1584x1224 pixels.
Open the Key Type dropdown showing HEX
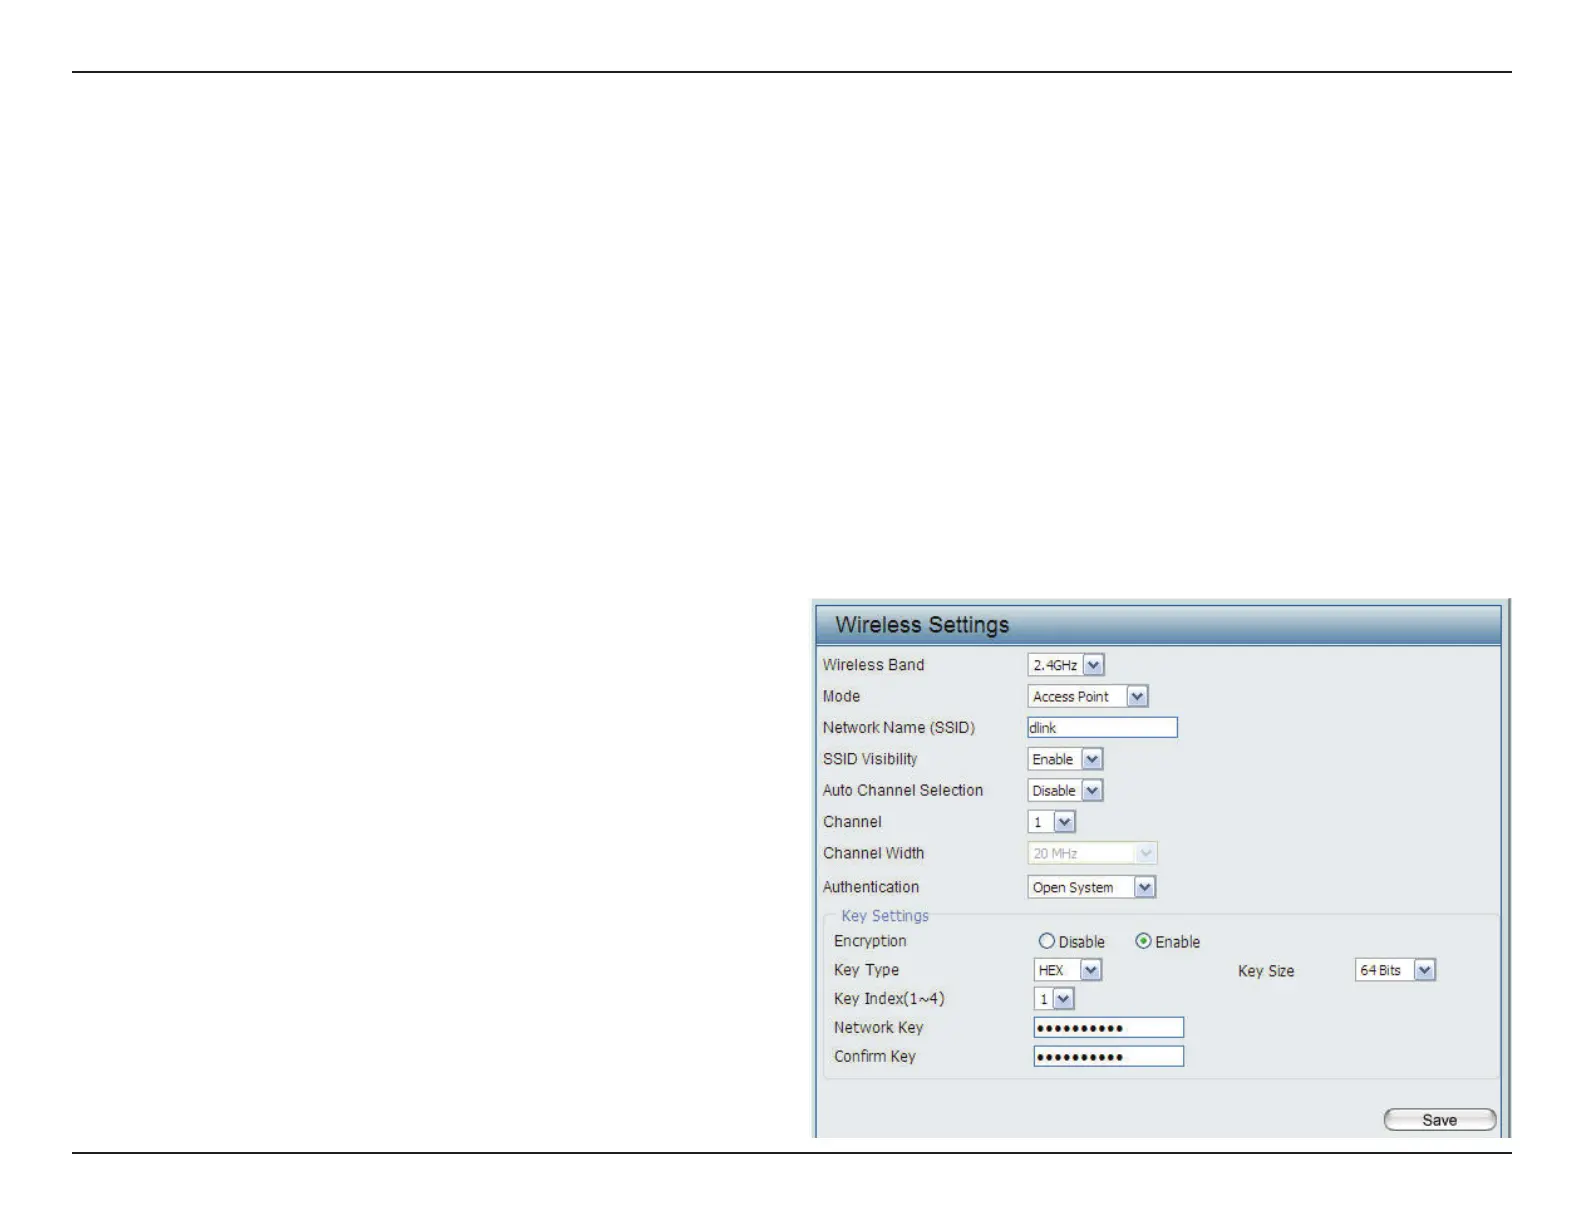(x=1068, y=970)
